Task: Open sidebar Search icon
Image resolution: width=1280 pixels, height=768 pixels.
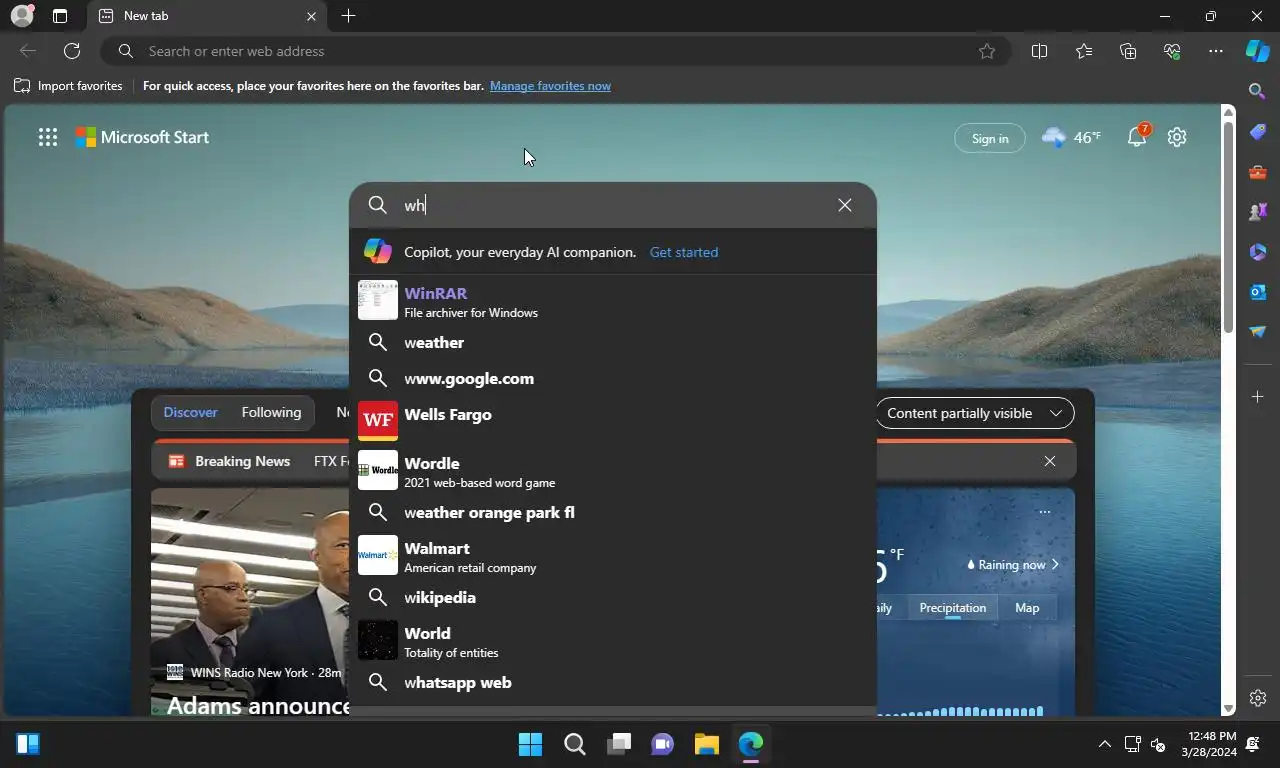Action: [1258, 91]
